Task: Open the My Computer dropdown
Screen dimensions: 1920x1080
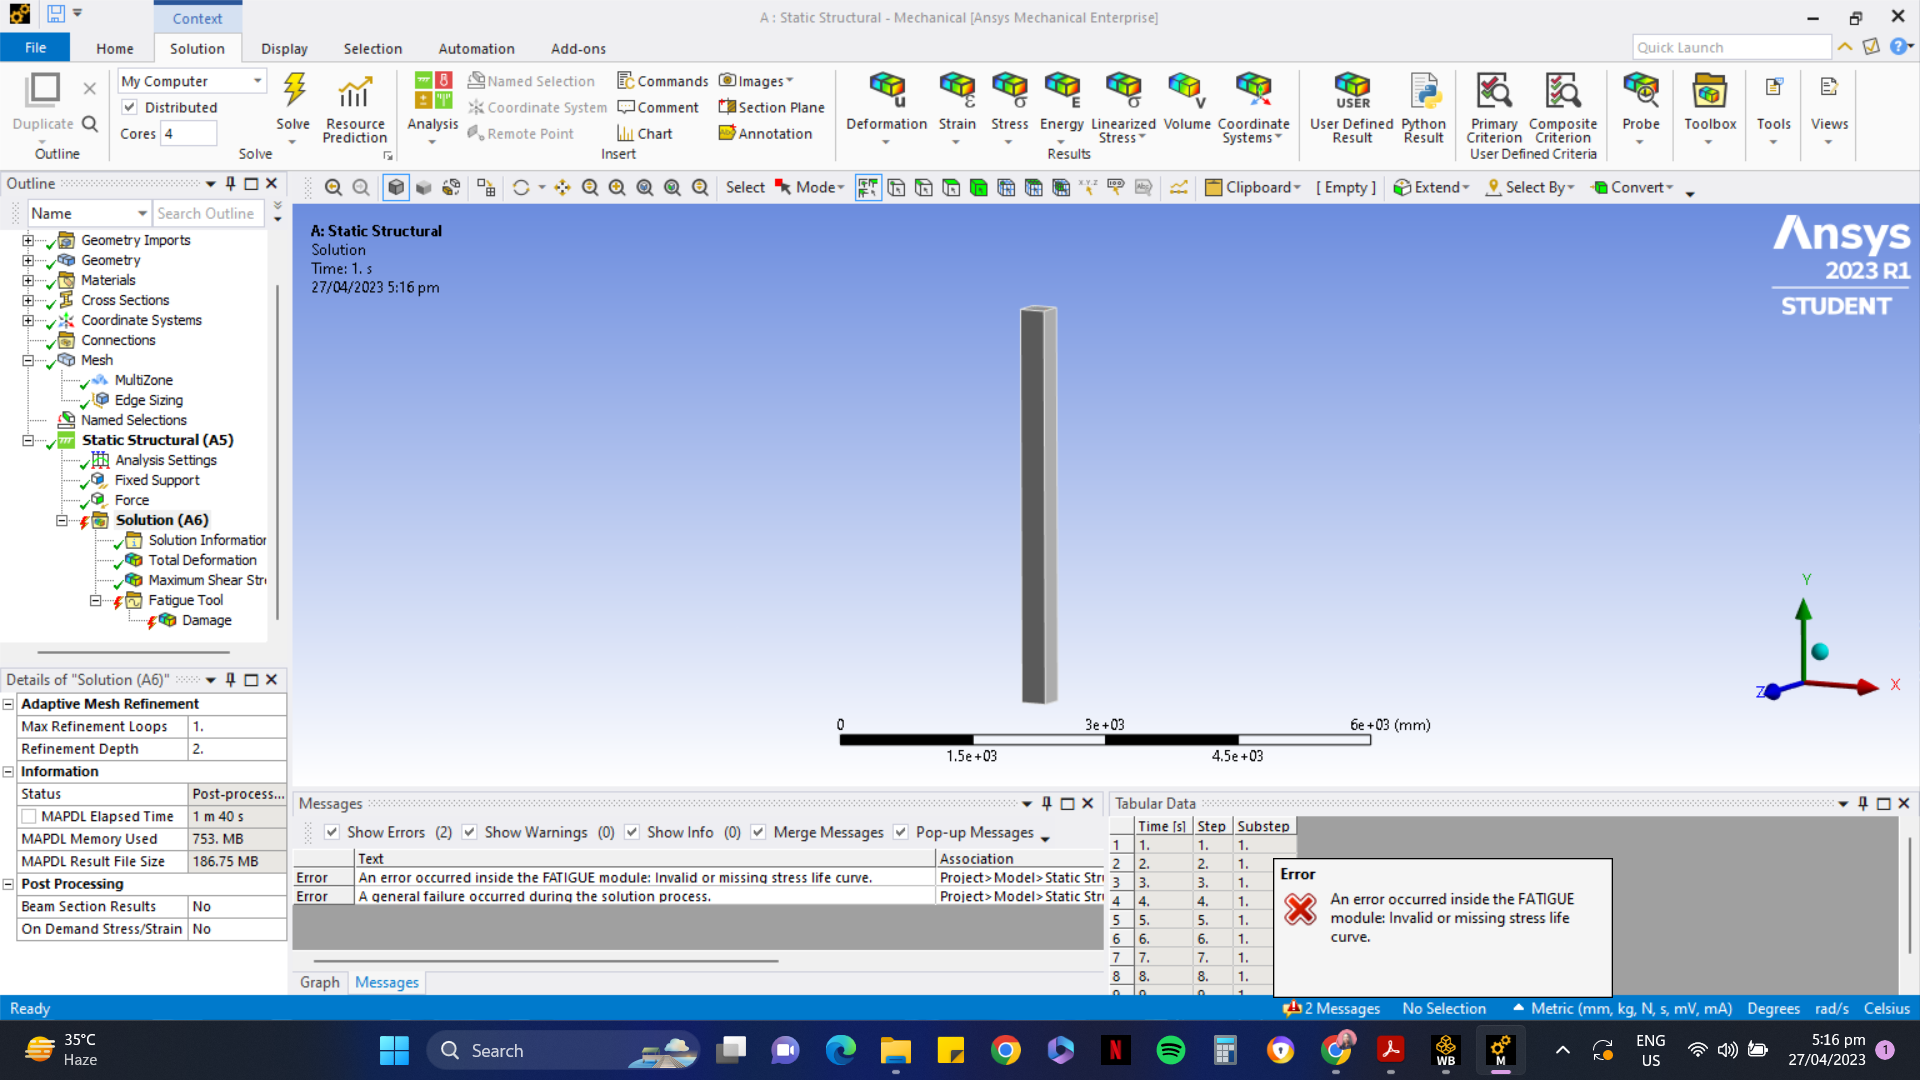Action: tap(257, 81)
